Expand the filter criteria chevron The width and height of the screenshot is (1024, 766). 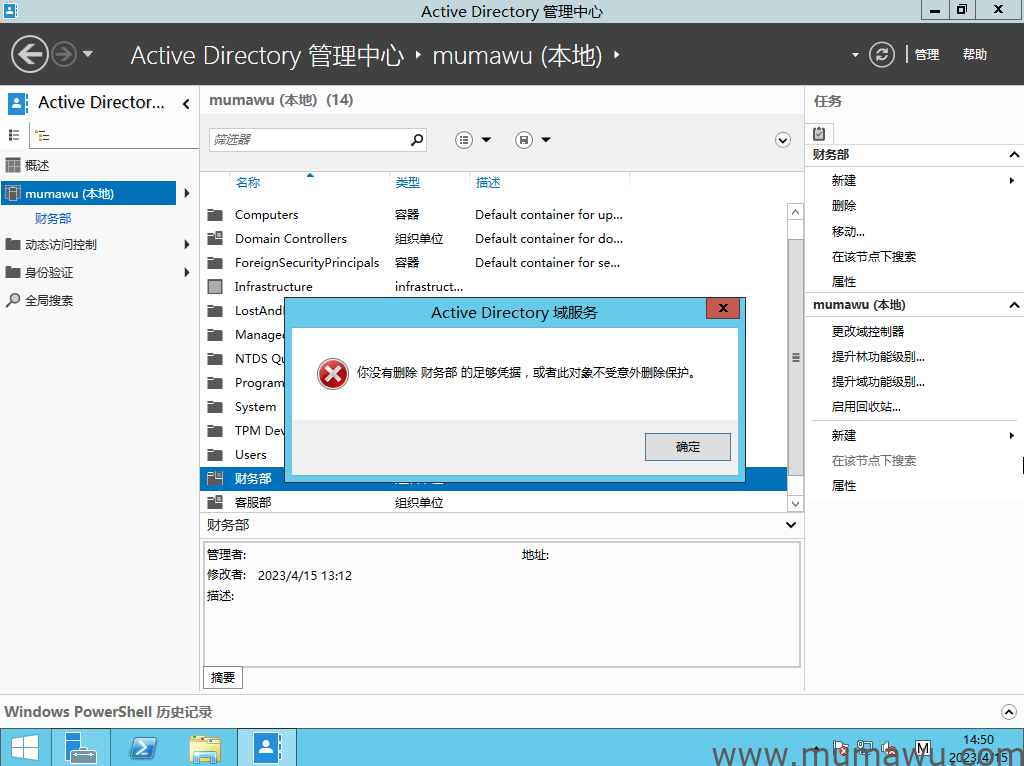pos(783,140)
